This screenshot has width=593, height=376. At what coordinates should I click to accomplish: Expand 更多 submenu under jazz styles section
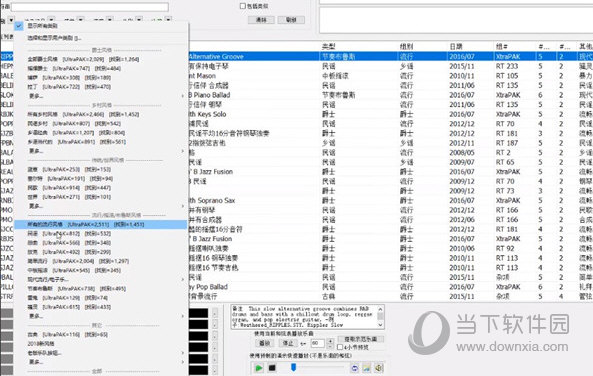click(x=101, y=96)
